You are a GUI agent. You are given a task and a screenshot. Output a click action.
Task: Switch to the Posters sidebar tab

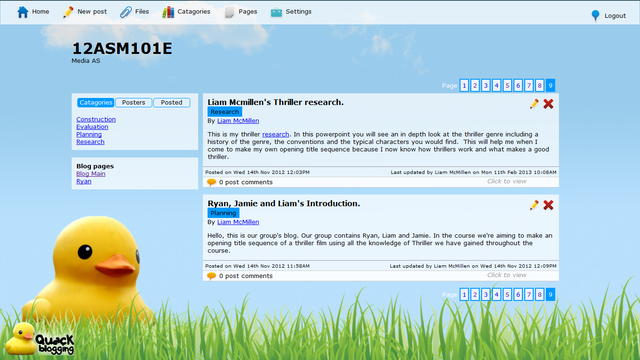pyautogui.click(x=133, y=102)
